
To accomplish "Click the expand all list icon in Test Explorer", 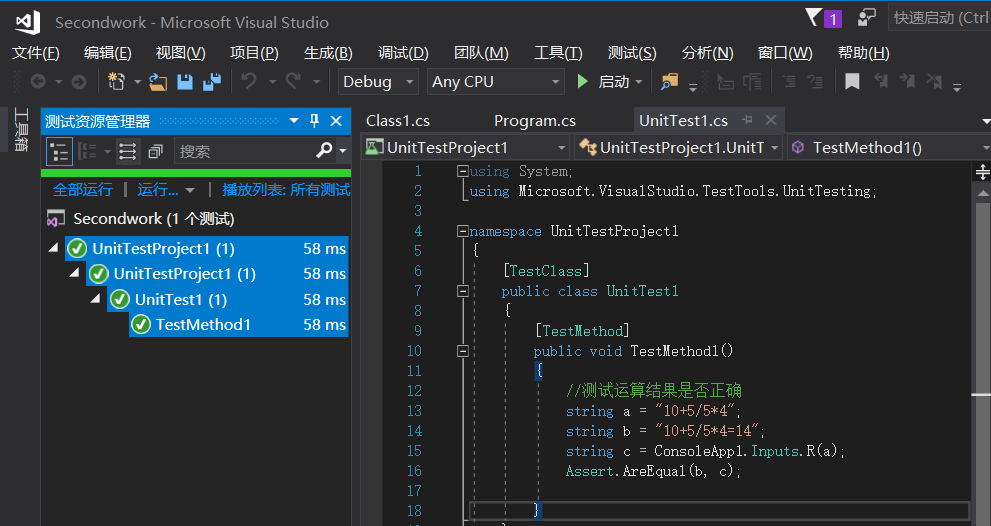I will pos(128,151).
